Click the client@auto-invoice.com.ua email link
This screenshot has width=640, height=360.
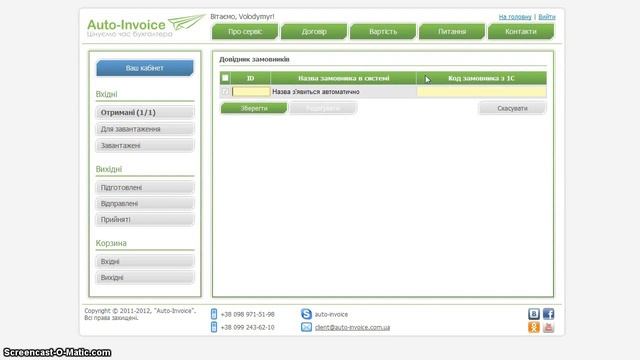coord(352,327)
